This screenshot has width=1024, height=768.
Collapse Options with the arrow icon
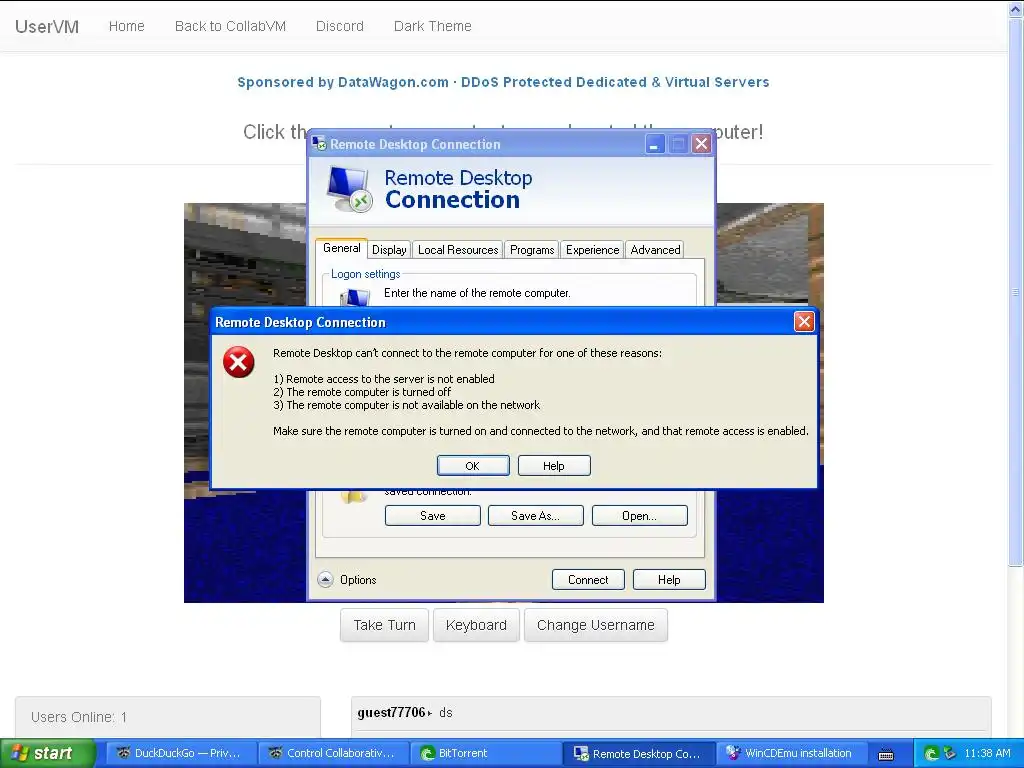click(325, 579)
